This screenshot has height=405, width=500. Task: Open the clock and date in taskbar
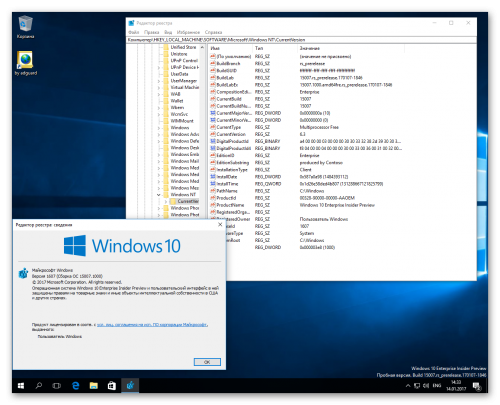pyautogui.click(x=456, y=386)
